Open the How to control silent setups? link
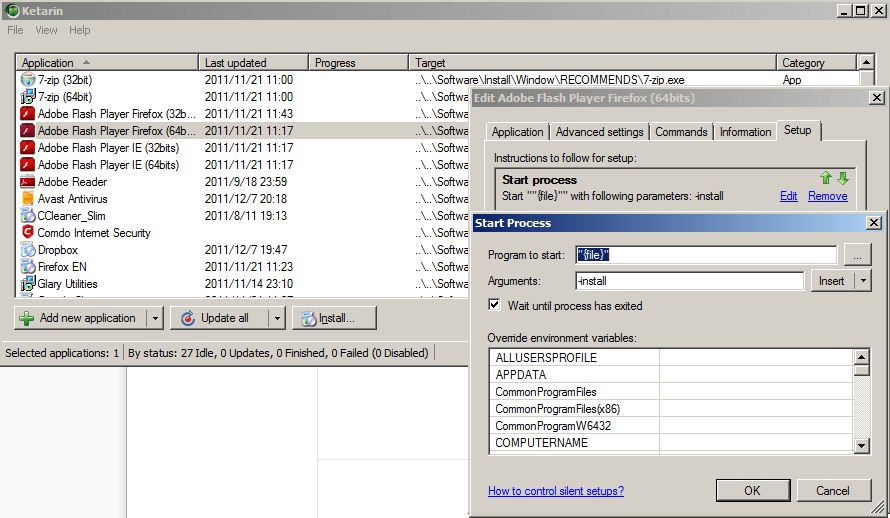This screenshot has height=518, width=890. coord(556,491)
